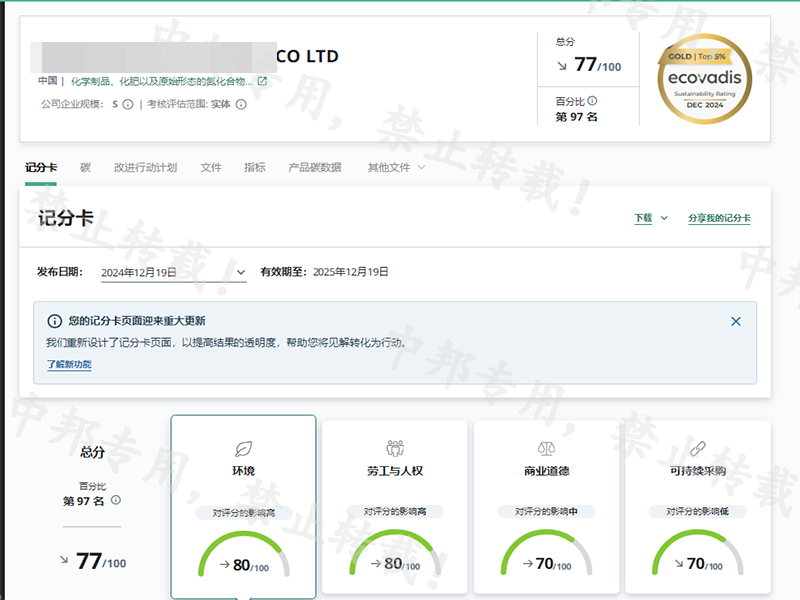Close the scorecard update notice banner
This screenshot has width=800, height=600.
pyautogui.click(x=736, y=321)
